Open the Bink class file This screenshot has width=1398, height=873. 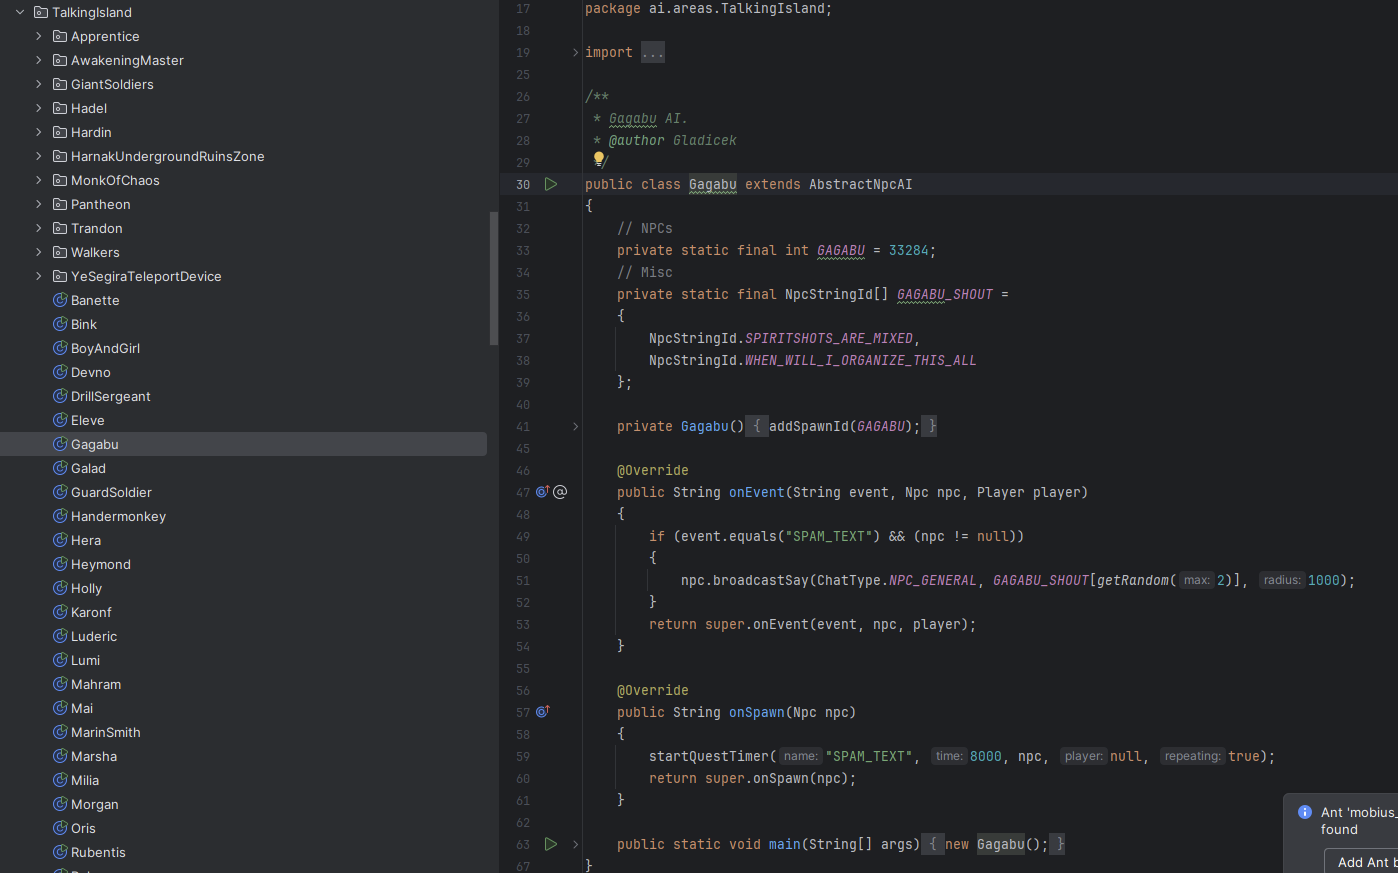click(84, 324)
